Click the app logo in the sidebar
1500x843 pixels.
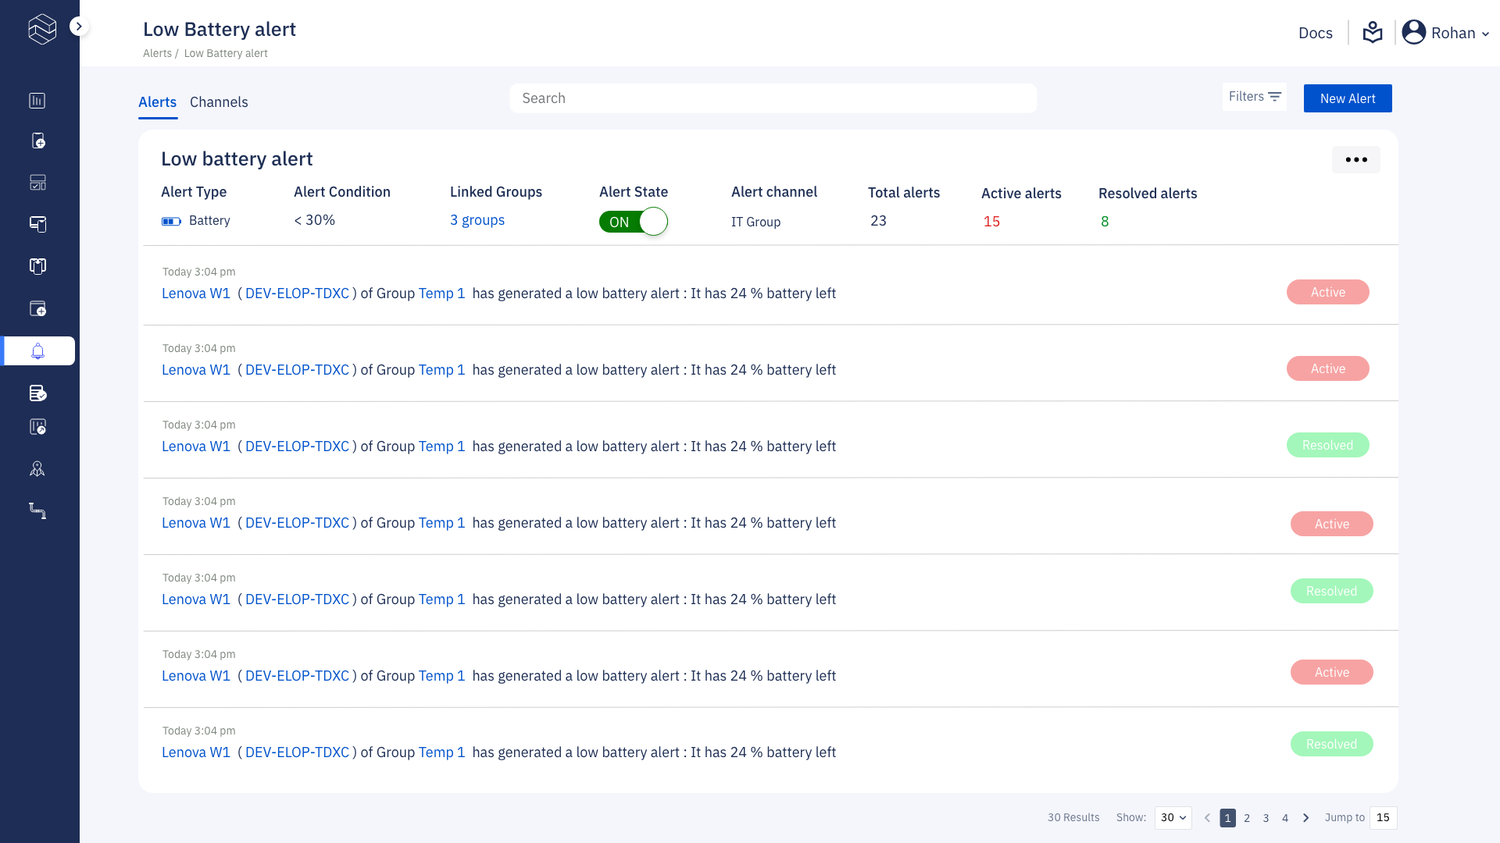click(x=42, y=29)
